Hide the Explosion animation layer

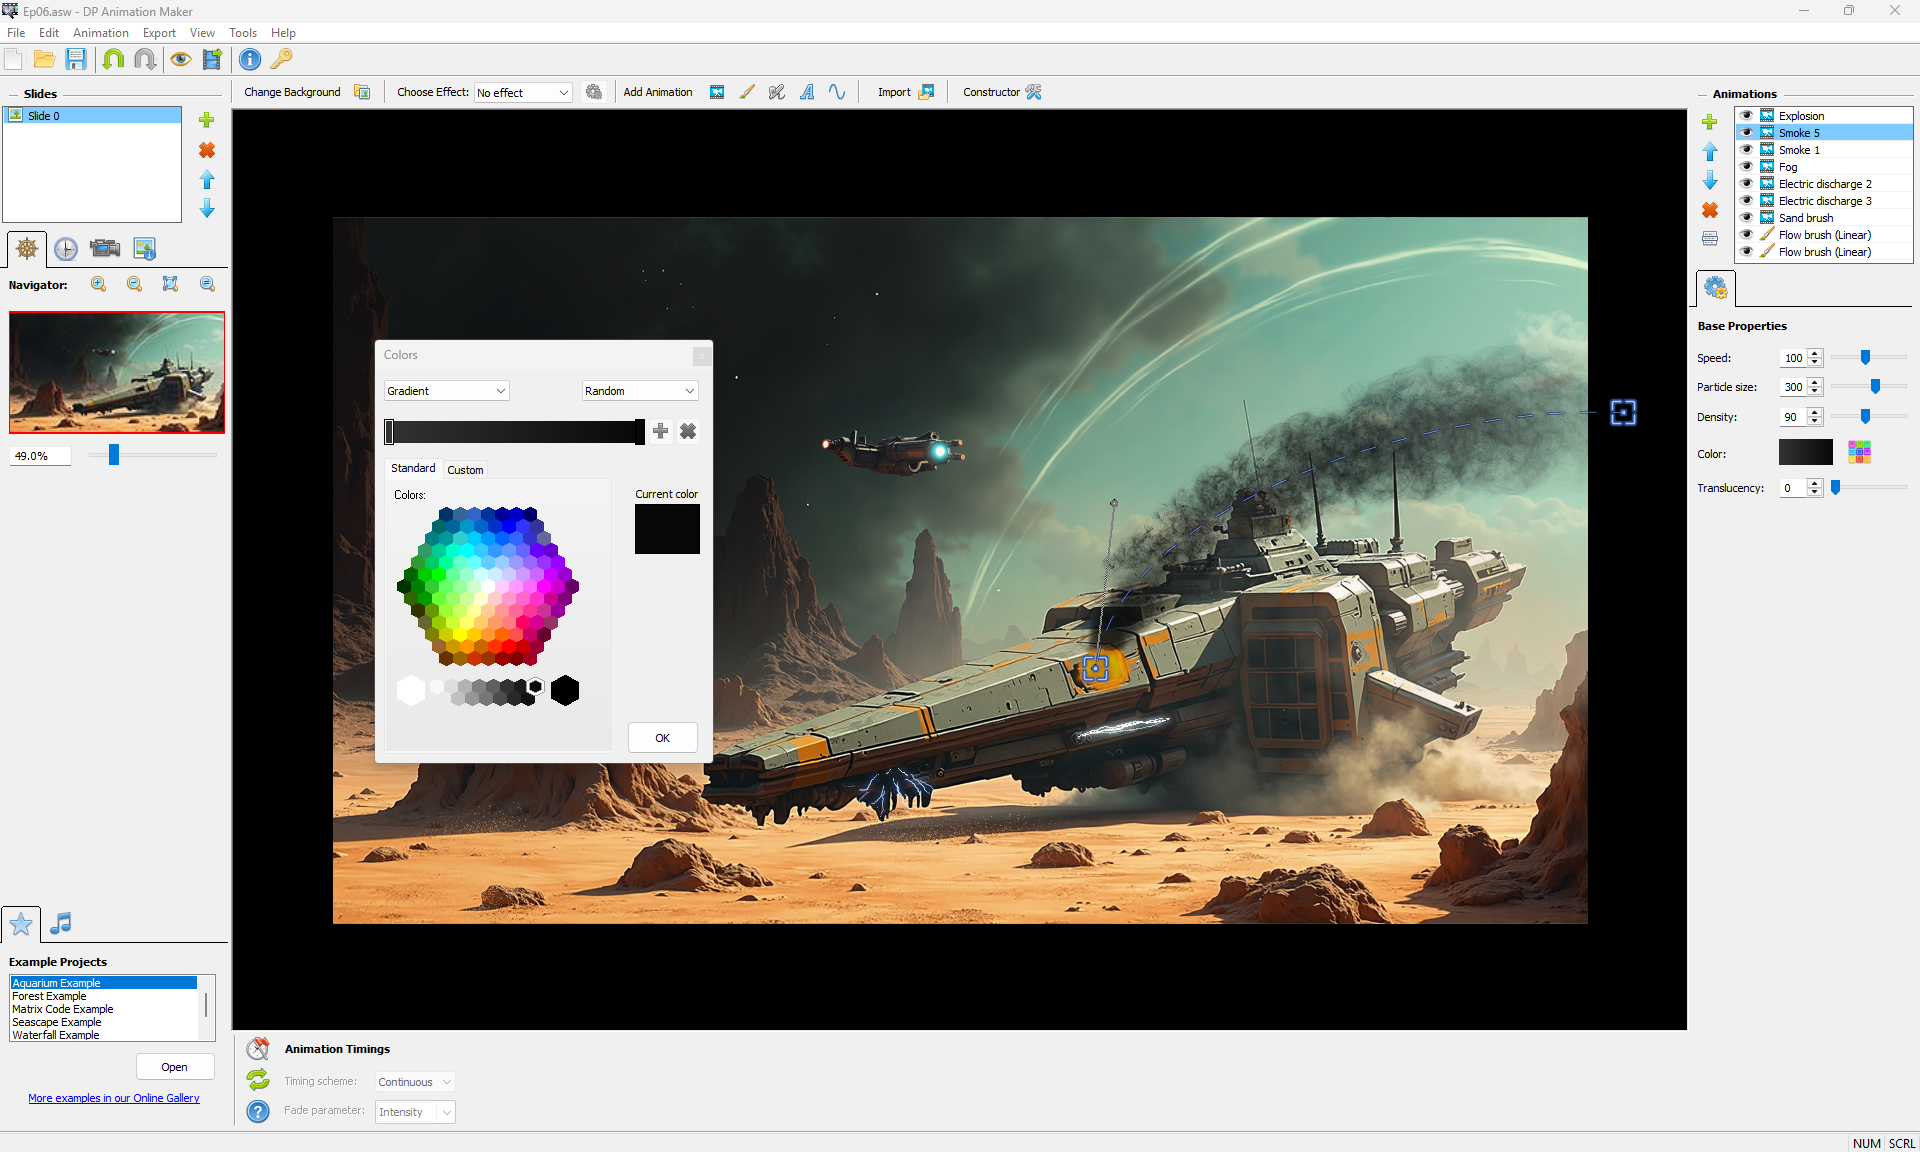pyautogui.click(x=1747, y=116)
